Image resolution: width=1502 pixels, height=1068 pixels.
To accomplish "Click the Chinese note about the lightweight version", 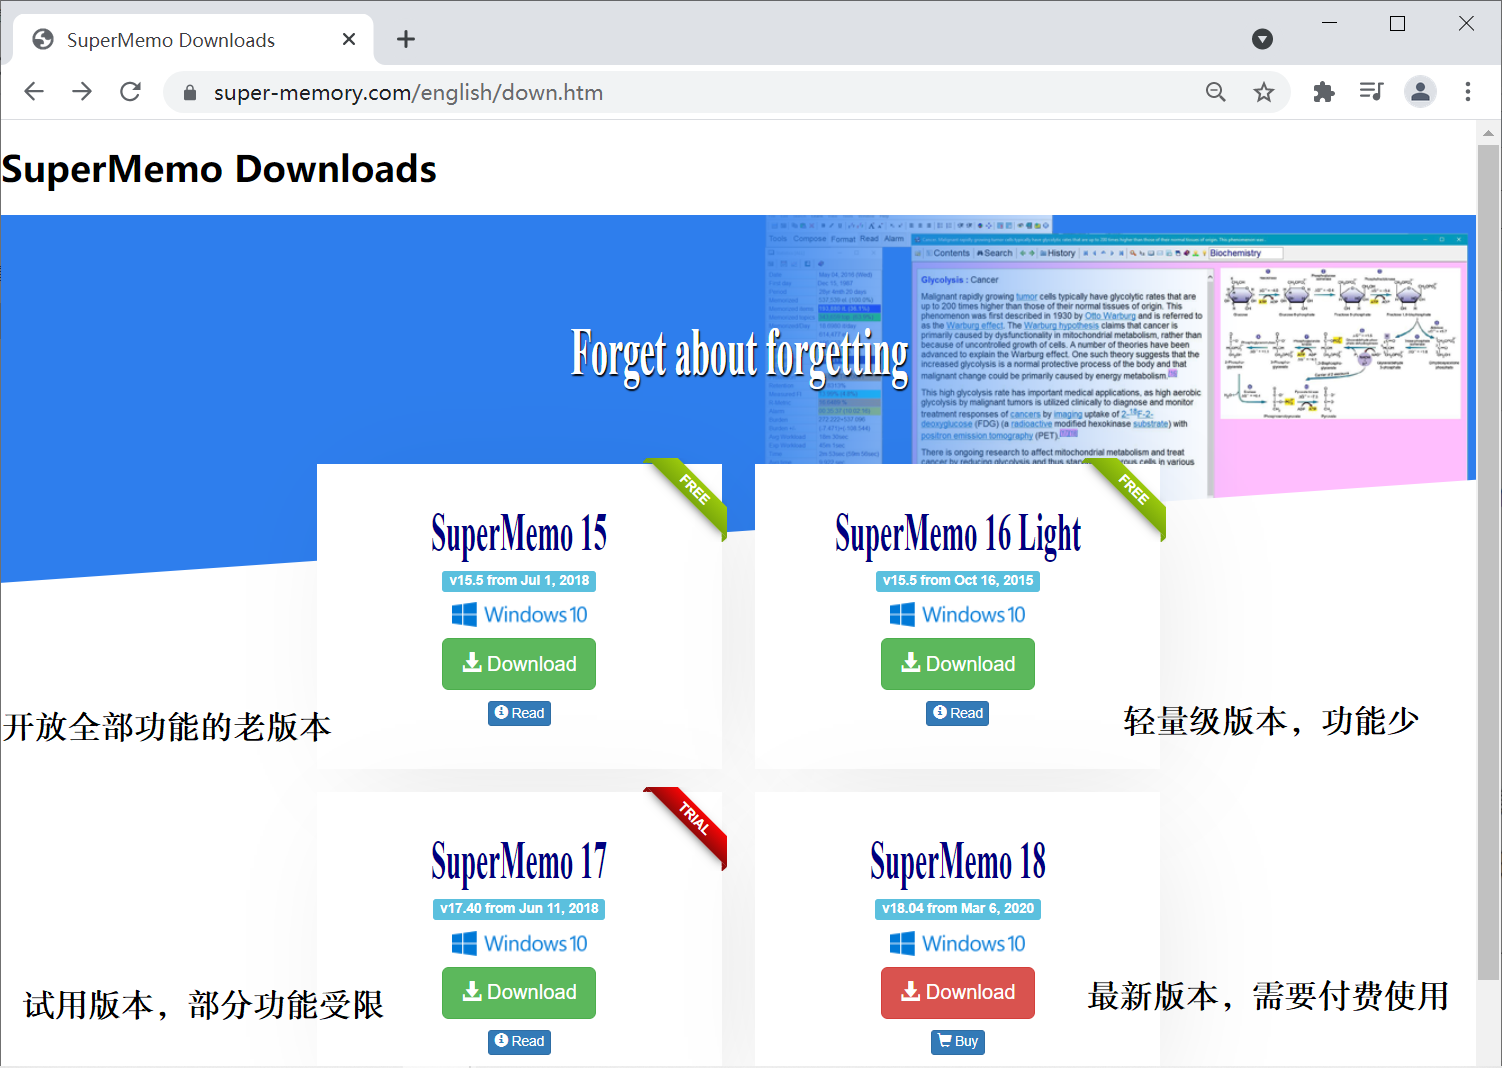I will point(1271,721).
